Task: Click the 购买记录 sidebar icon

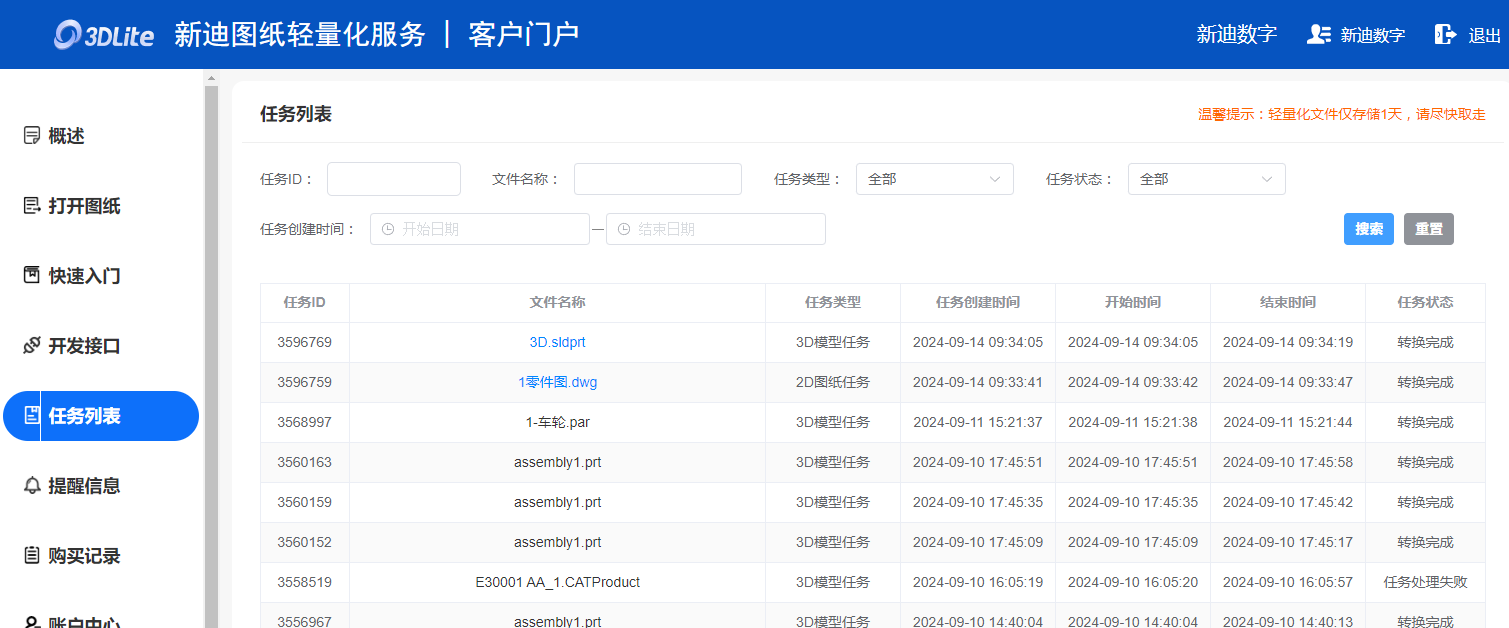Action: pyautogui.click(x=32, y=556)
